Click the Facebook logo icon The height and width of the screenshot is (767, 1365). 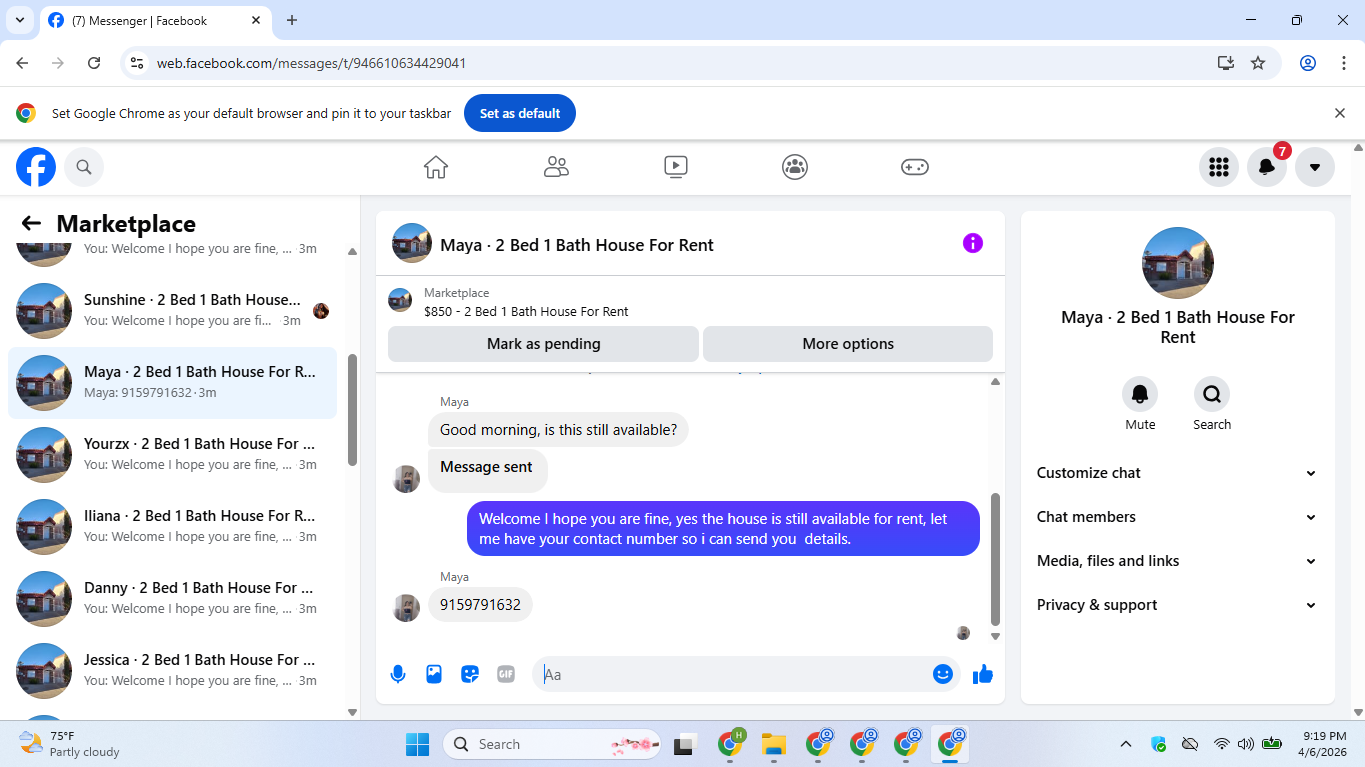pos(36,167)
